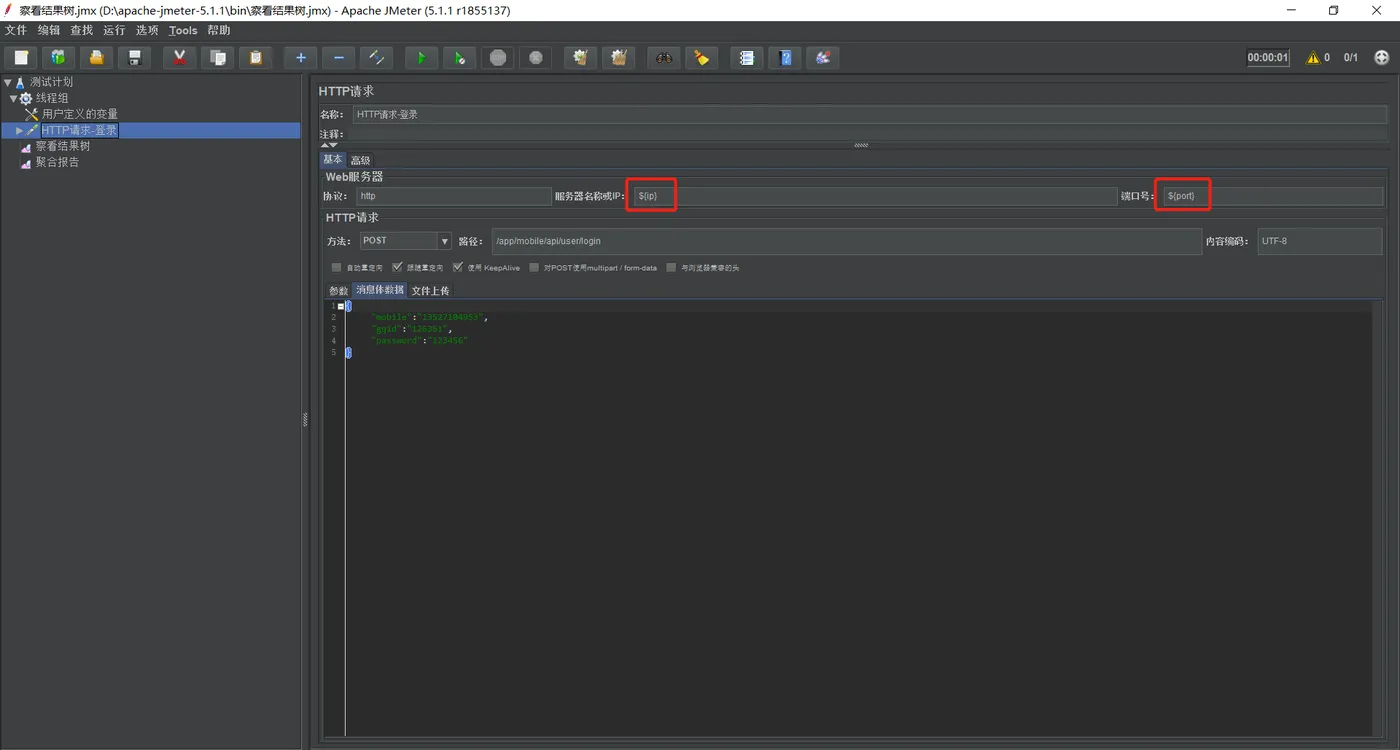The image size is (1400, 750).
Task: Click the 名称 field containing HTTP请求-登录
Action: click(869, 115)
